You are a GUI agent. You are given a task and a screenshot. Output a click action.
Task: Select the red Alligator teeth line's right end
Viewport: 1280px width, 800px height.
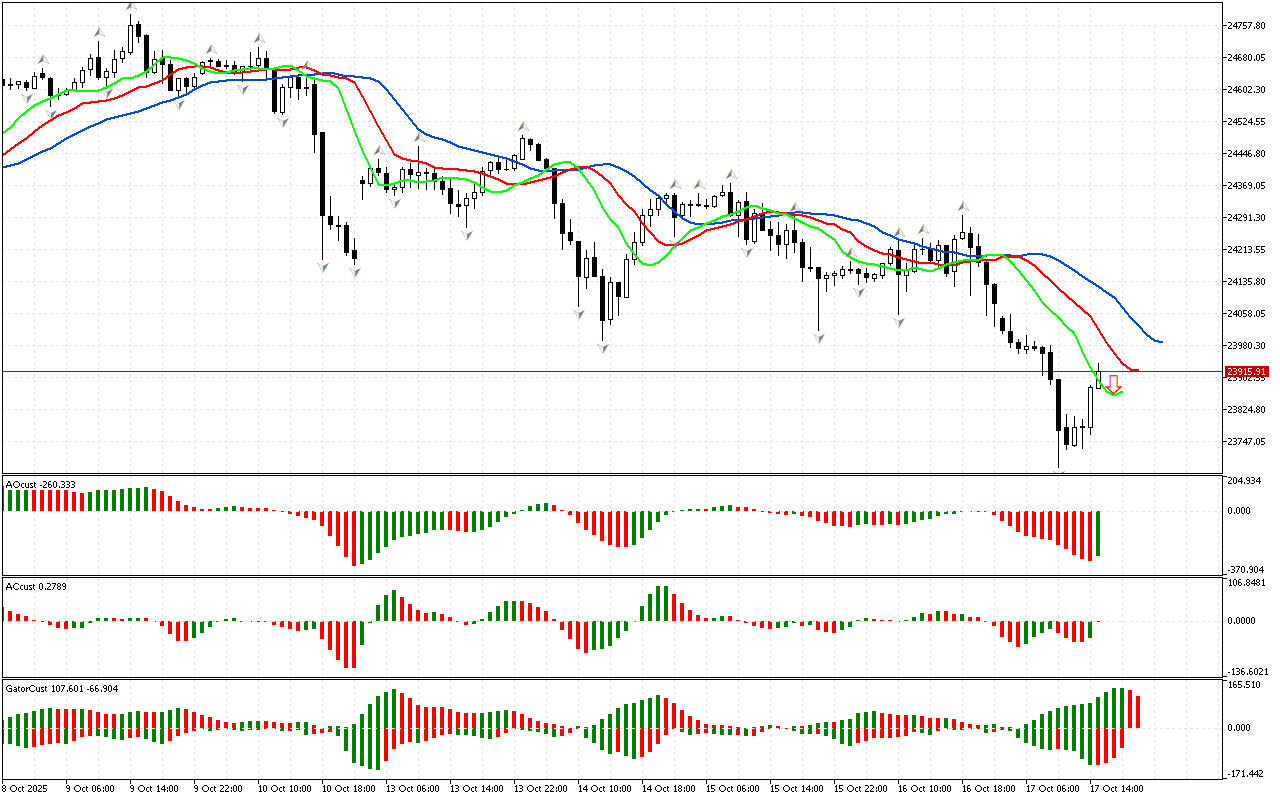(x=1136, y=370)
